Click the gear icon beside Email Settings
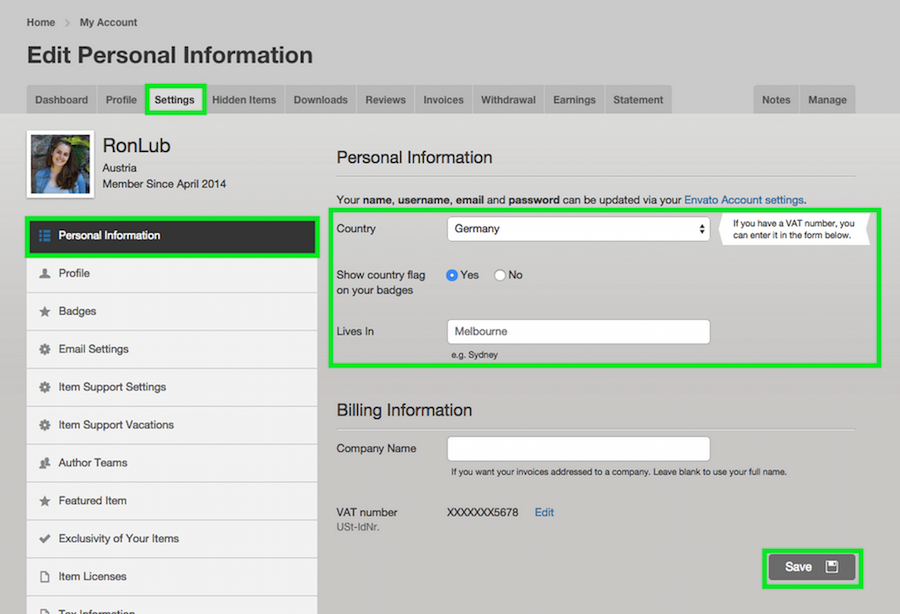This screenshot has width=900, height=614. click(44, 349)
